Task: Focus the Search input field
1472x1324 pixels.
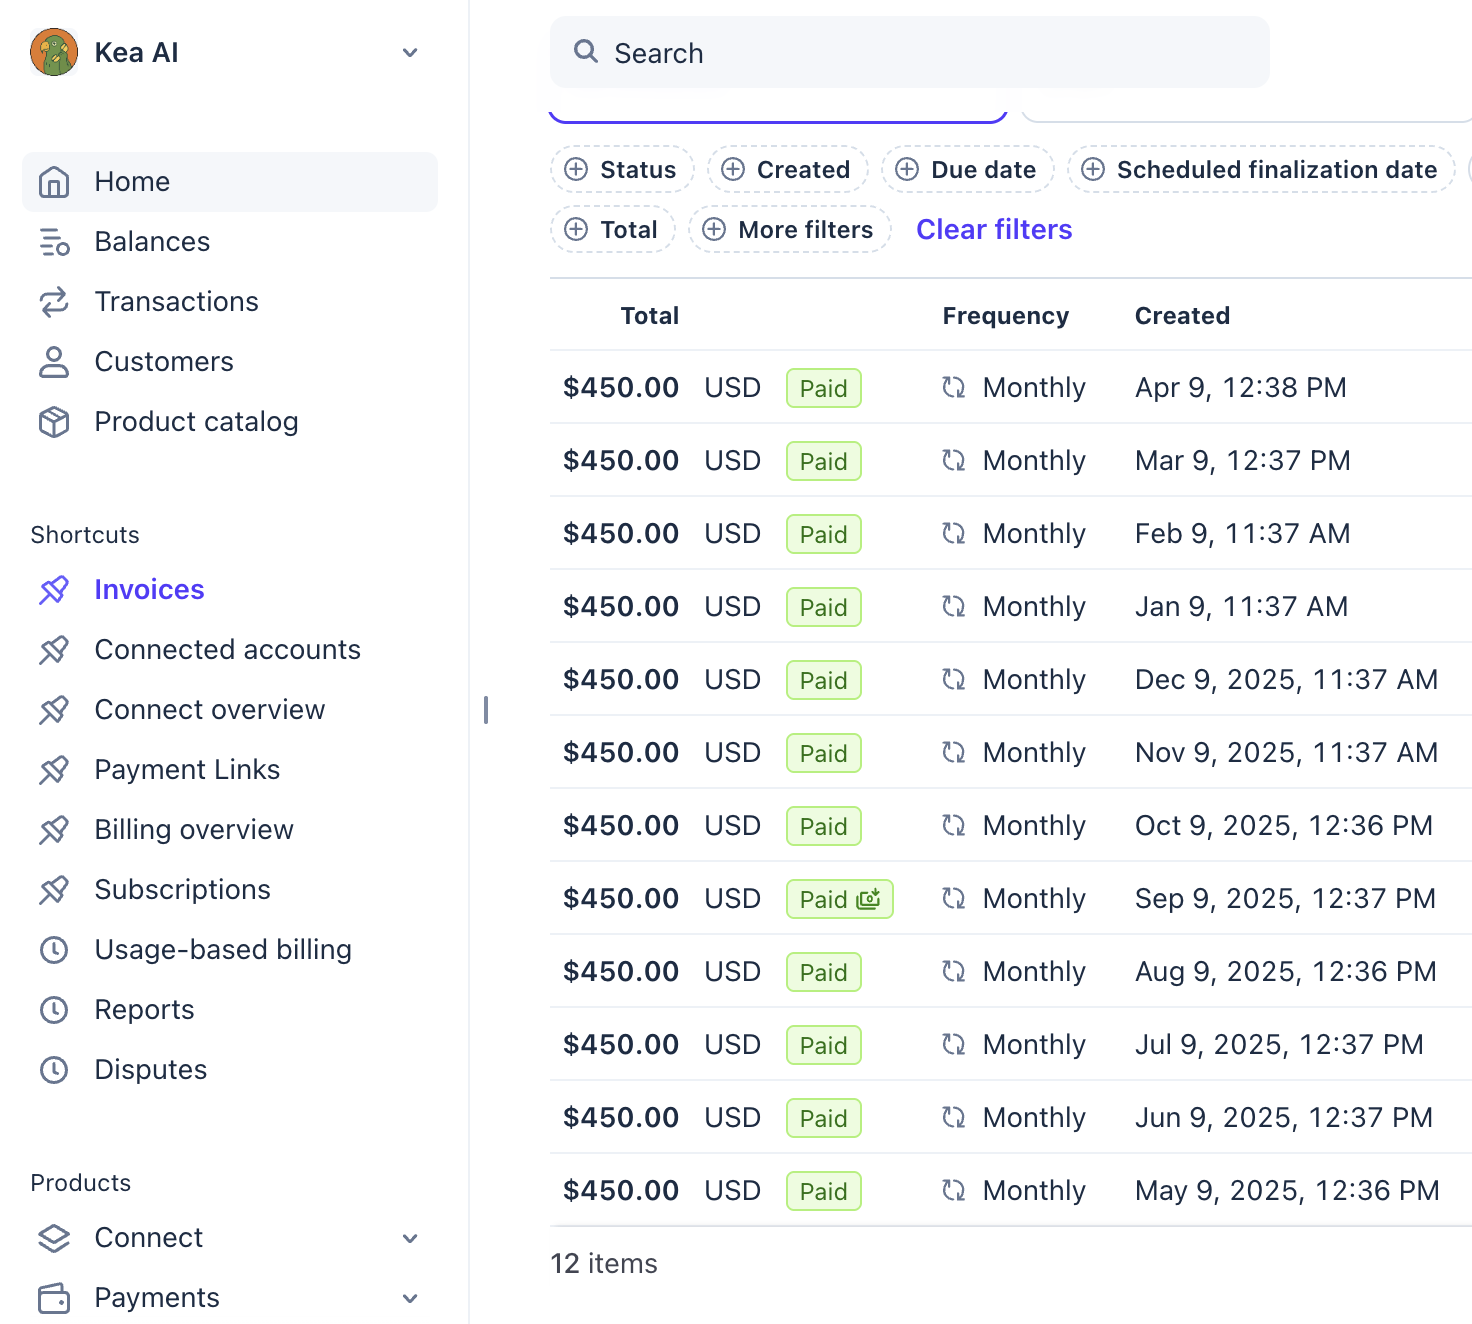Action: click(910, 53)
